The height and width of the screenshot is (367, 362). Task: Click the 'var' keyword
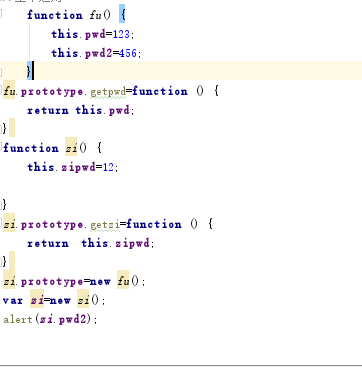tap(13, 300)
